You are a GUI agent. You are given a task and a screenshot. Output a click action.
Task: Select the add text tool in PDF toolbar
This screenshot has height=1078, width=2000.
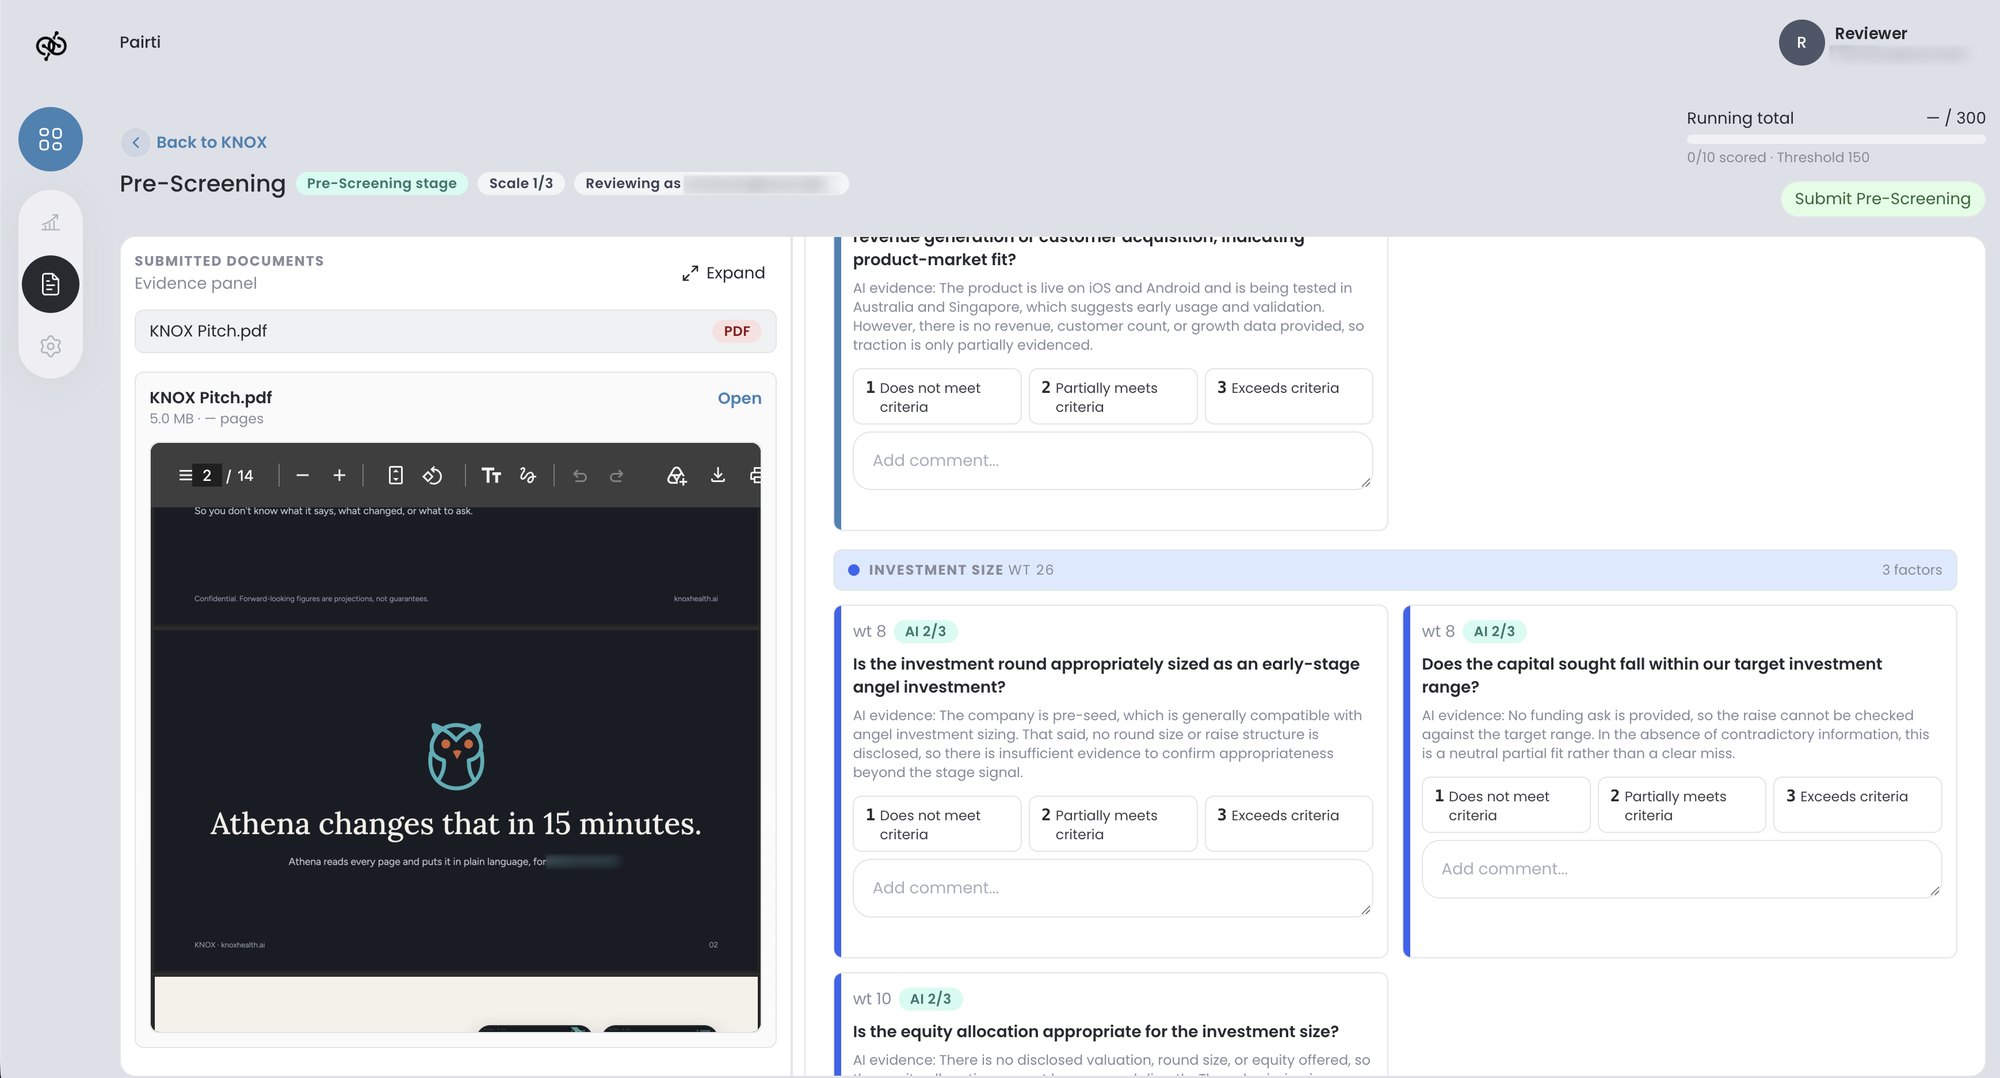pyautogui.click(x=491, y=476)
